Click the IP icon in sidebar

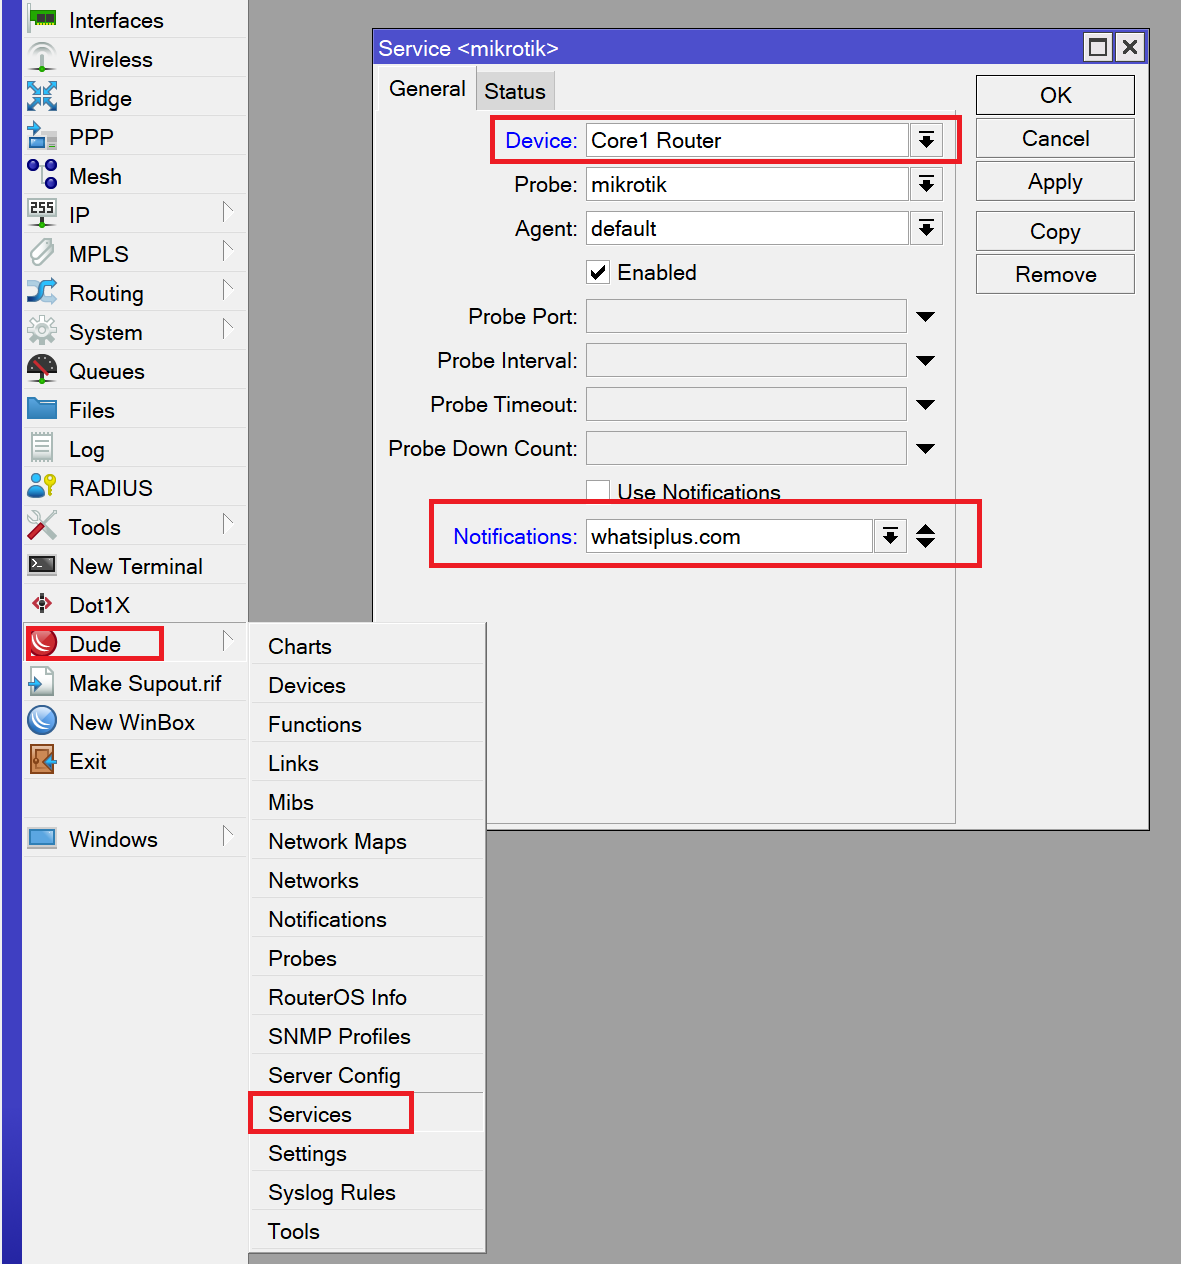42,214
